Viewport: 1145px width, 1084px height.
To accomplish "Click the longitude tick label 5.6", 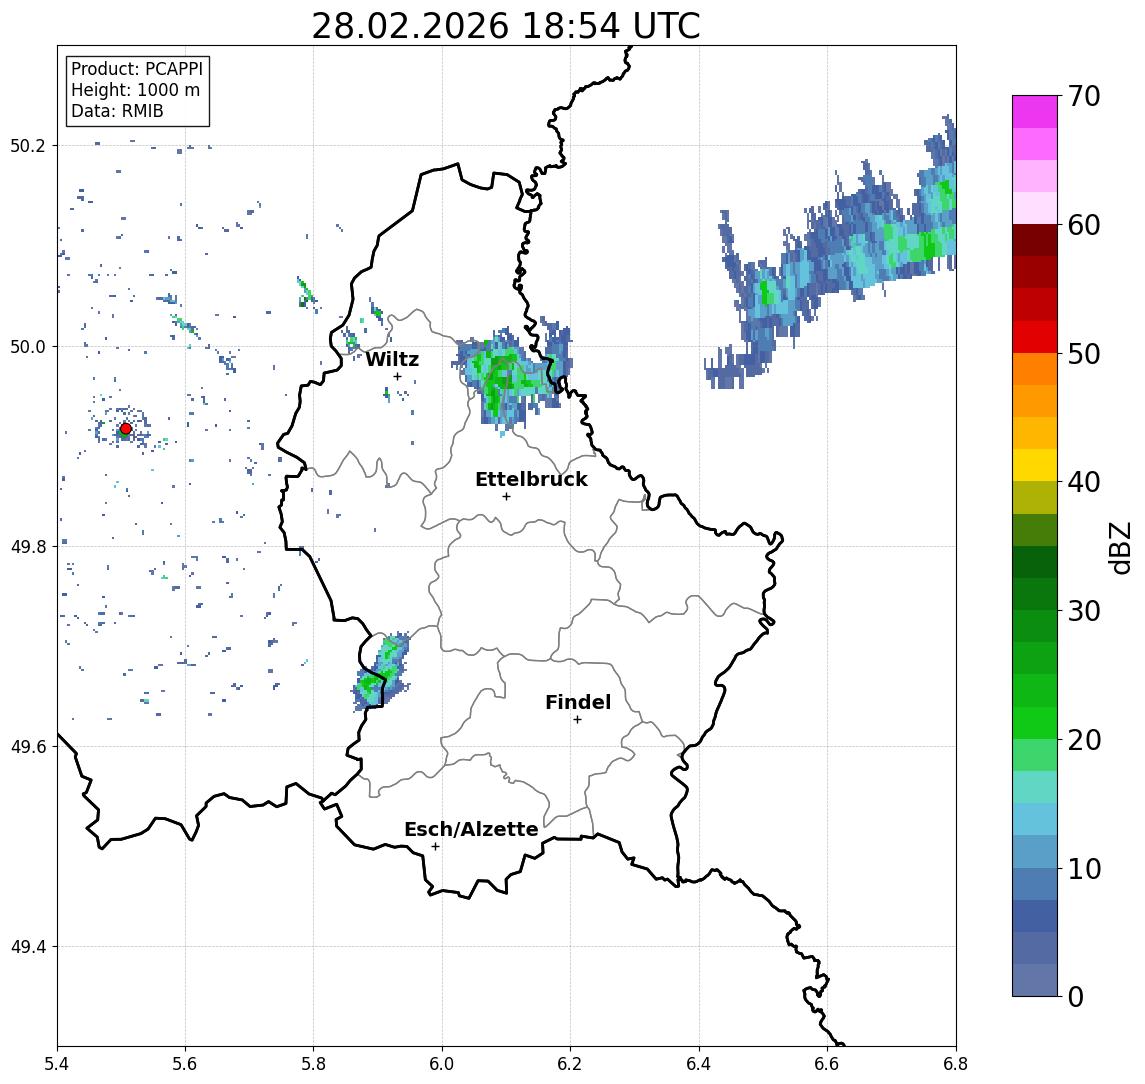I will click(185, 1064).
